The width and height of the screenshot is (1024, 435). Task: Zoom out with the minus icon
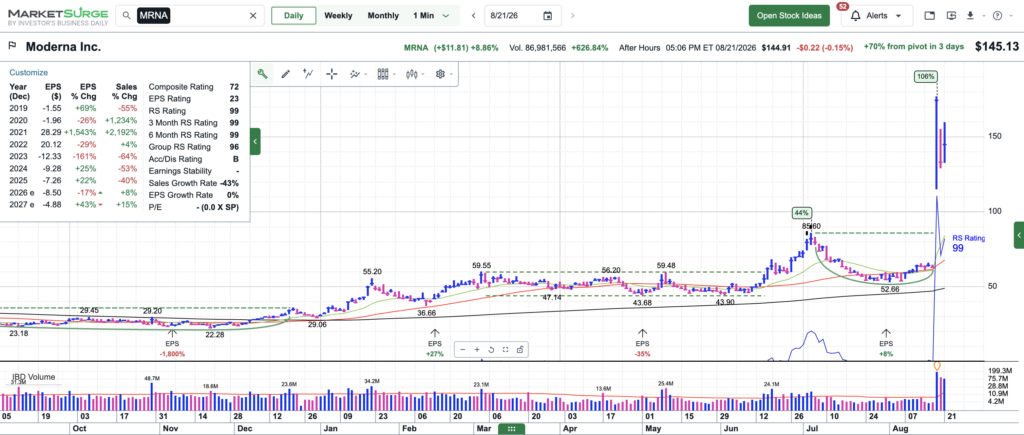pyautogui.click(x=462, y=349)
